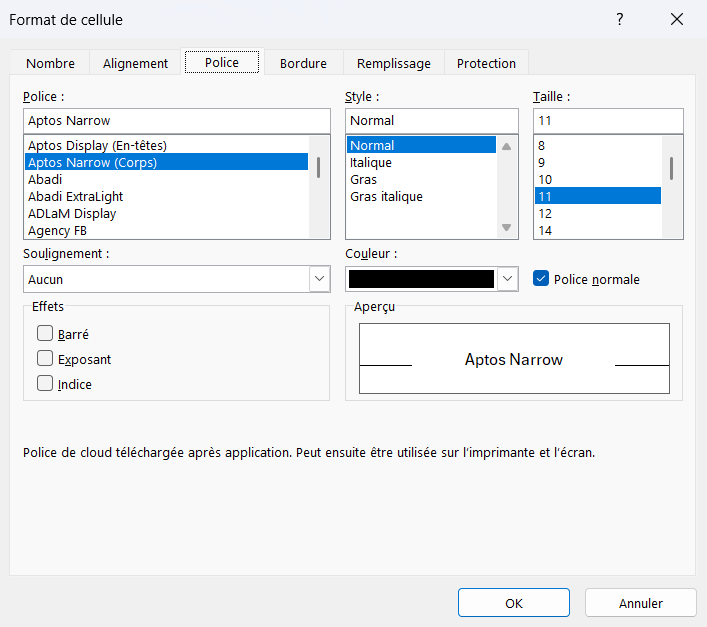Screen dimensions: 707x627
Task: Close the Format de cellule dialog
Action: (677, 19)
